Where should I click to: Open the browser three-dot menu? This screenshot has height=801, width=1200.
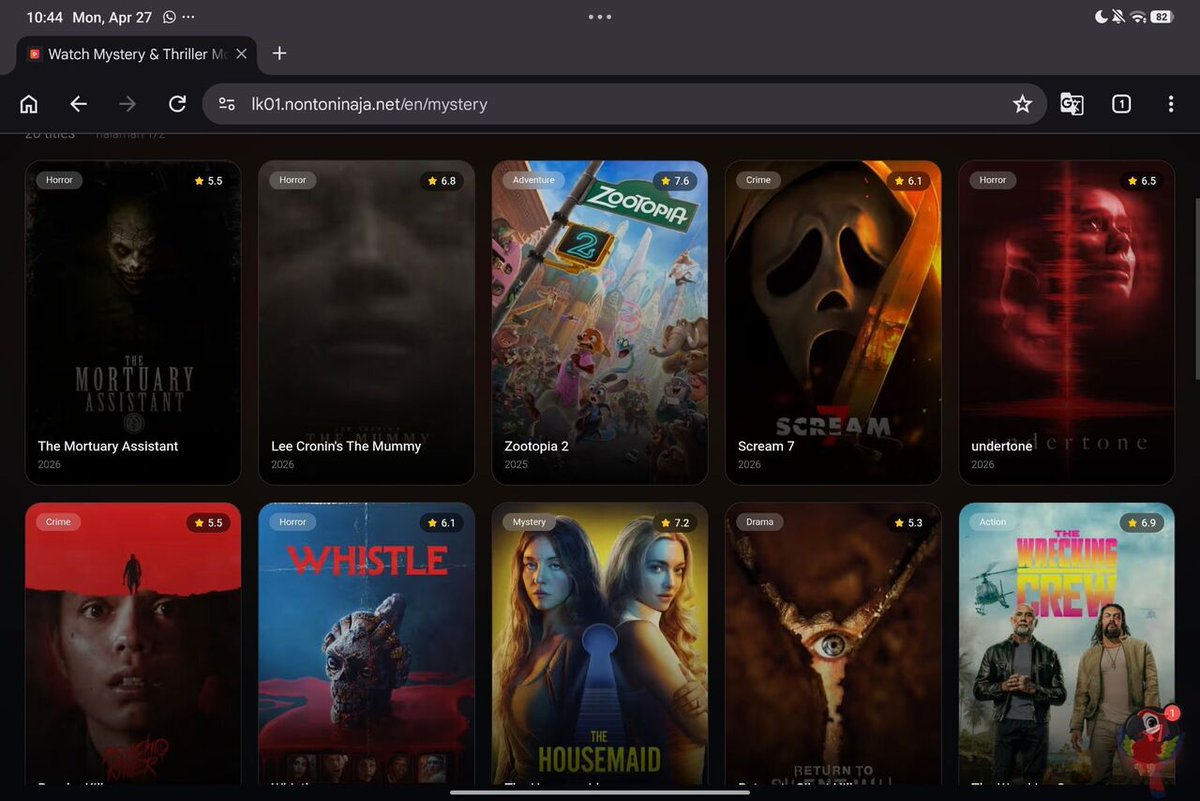[x=1171, y=104]
